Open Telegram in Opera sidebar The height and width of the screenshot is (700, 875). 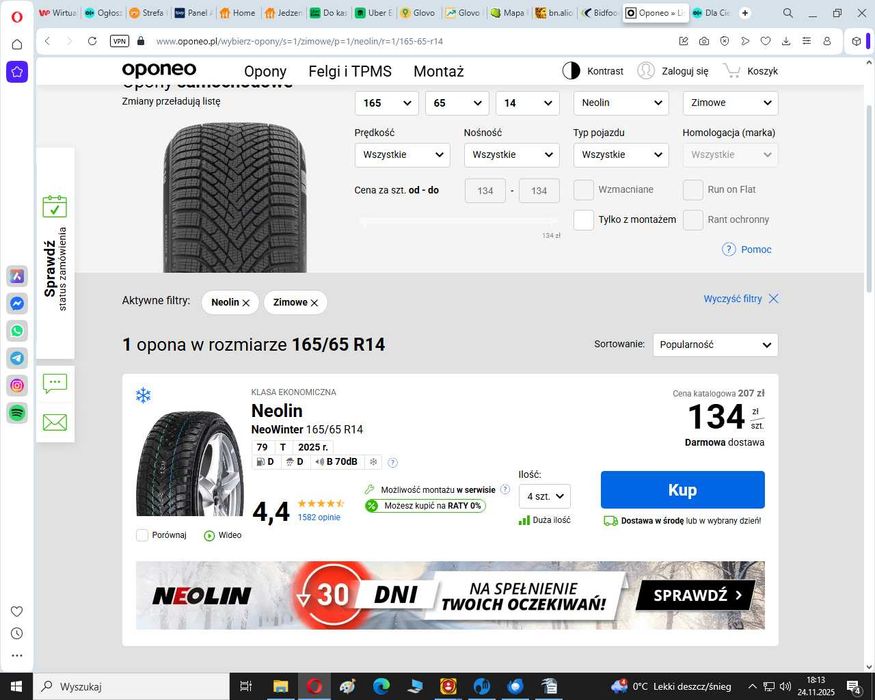point(17,358)
